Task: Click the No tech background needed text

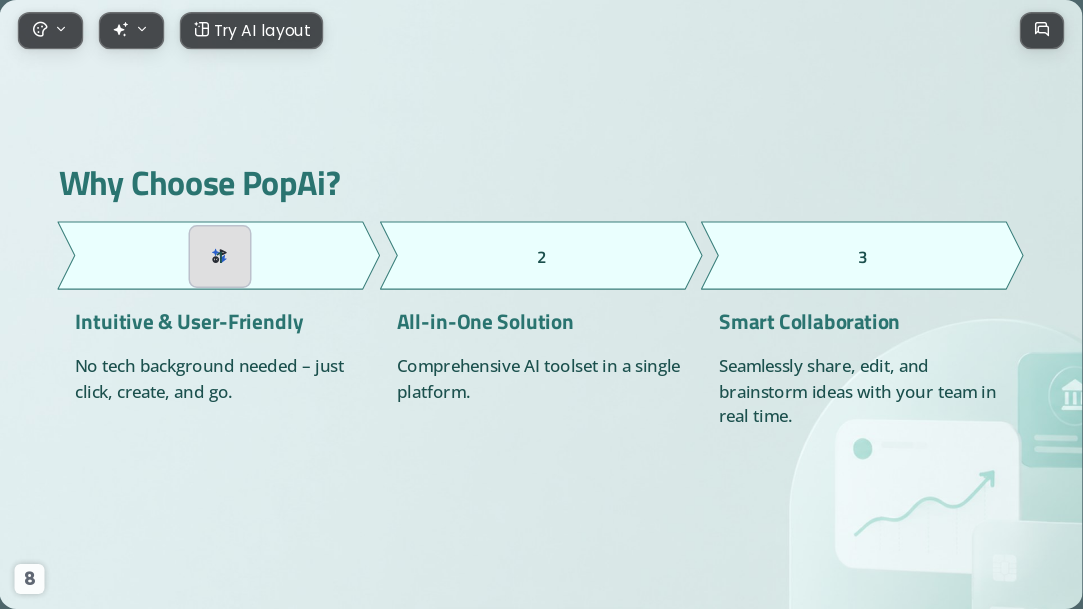Action: click(209, 379)
